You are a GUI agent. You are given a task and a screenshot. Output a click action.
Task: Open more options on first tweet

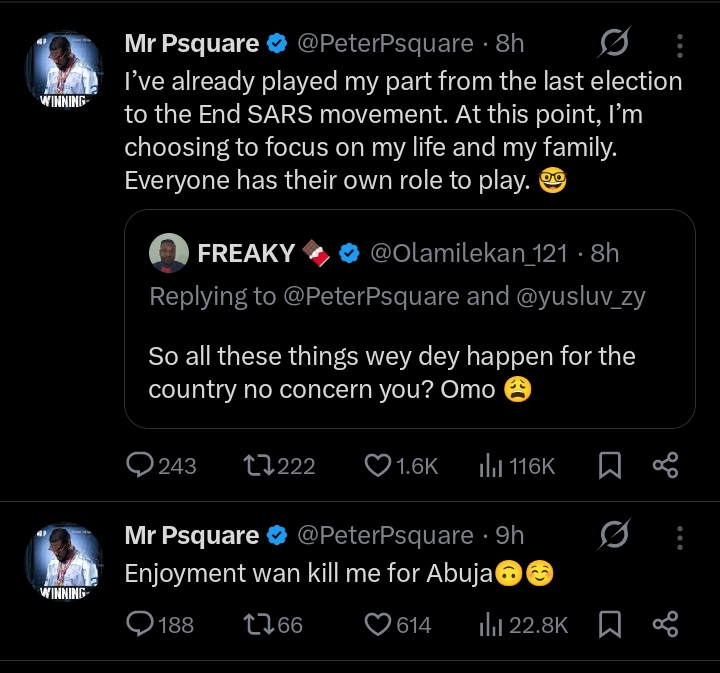pos(680,44)
